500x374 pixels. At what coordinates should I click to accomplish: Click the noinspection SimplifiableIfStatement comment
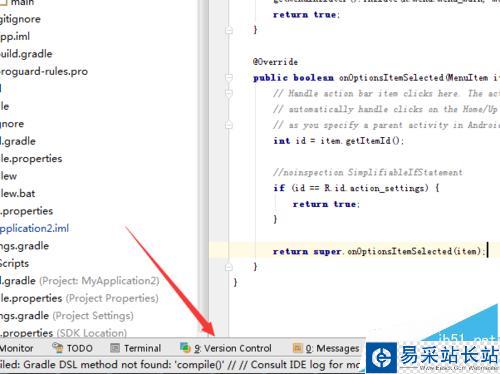point(368,172)
